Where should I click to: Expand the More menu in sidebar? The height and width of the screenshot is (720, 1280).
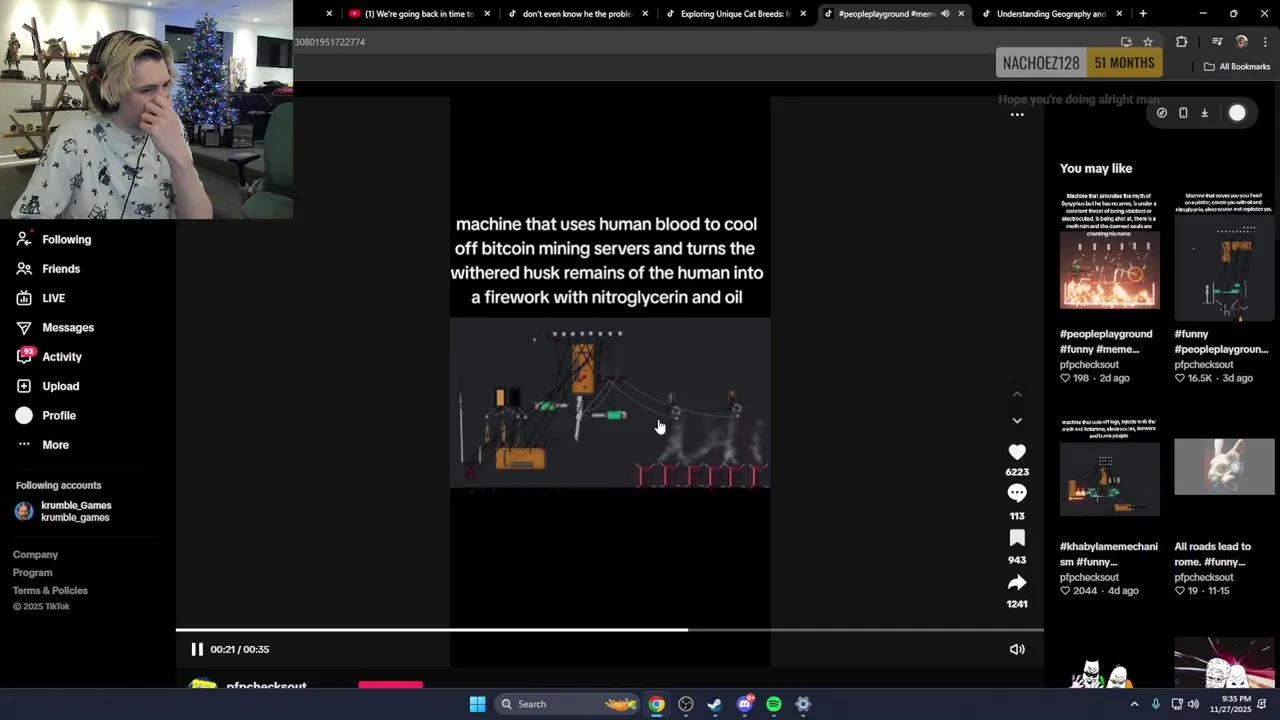coord(42,445)
